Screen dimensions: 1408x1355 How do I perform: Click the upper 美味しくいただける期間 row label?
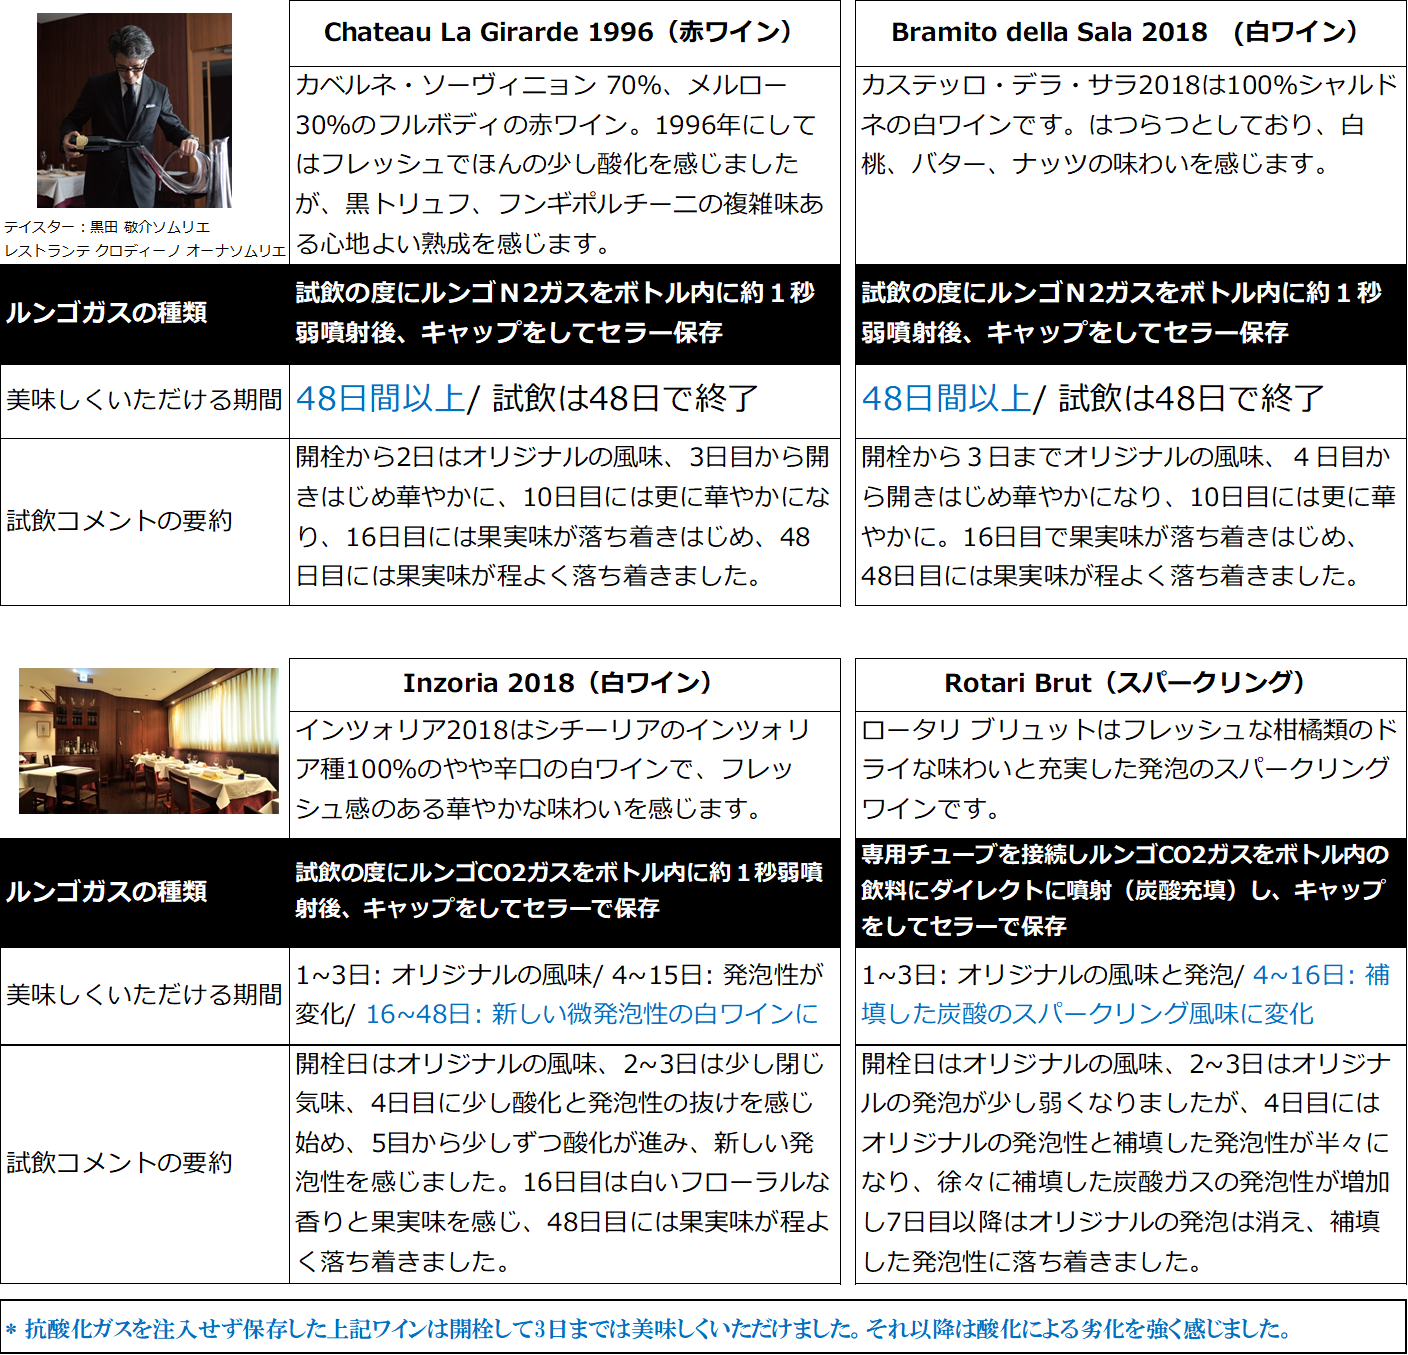point(145,400)
